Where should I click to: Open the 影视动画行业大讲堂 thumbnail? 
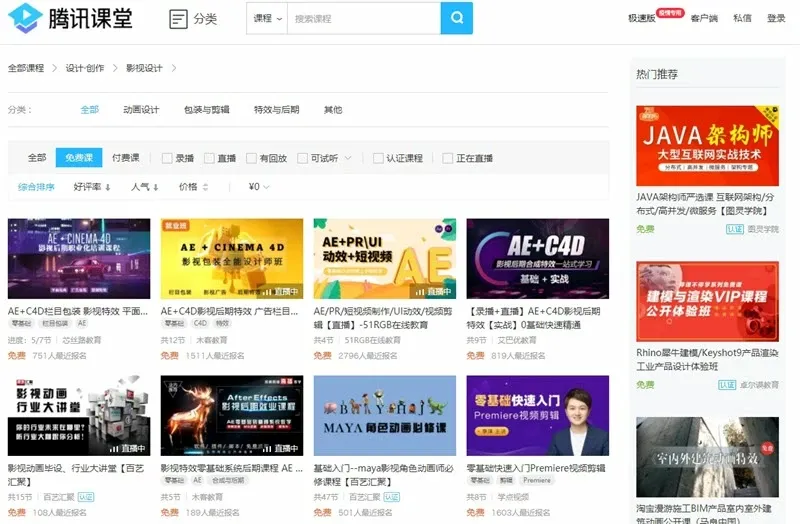point(79,416)
